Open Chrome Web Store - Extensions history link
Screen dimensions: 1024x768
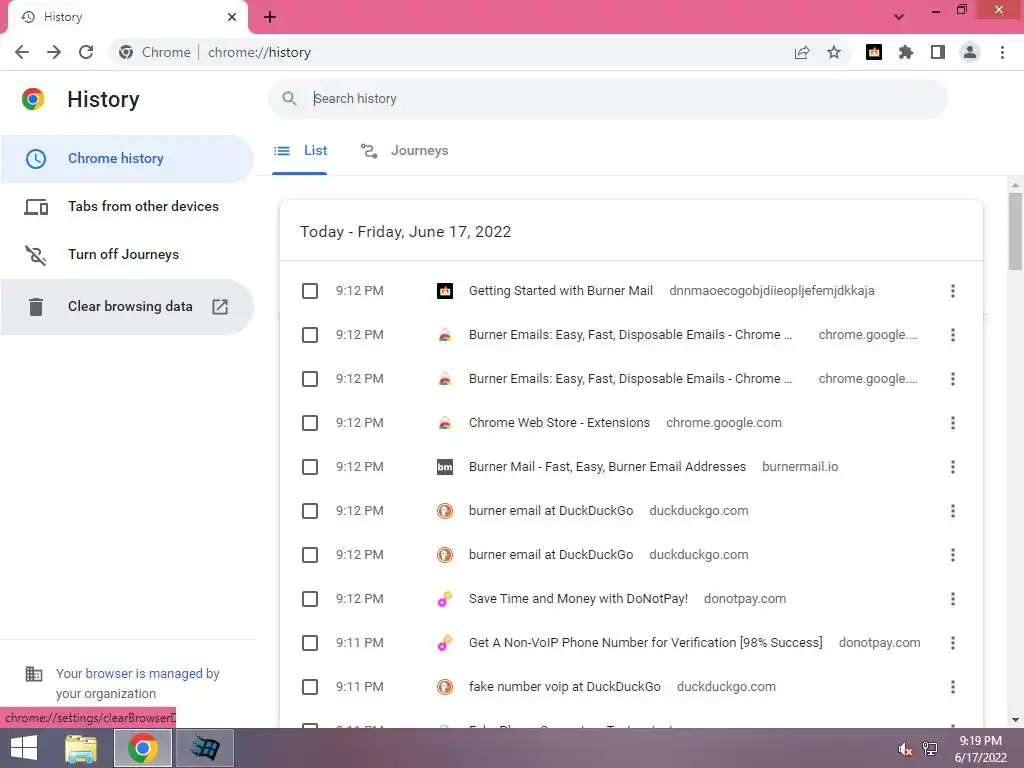[559, 423]
